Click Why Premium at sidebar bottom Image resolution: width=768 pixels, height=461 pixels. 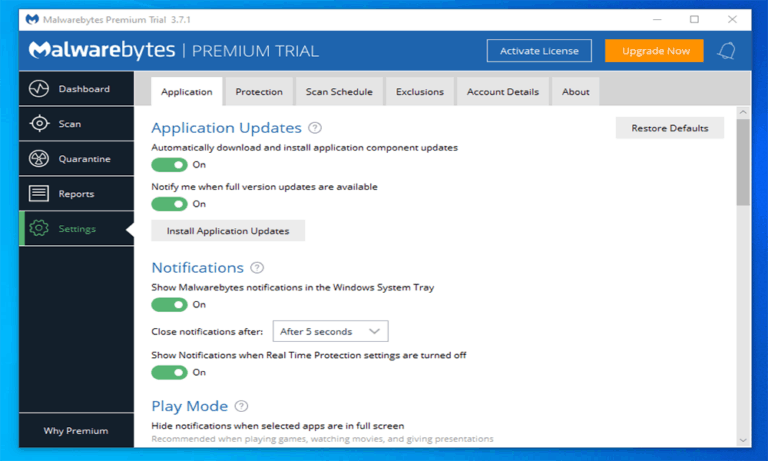point(76,431)
